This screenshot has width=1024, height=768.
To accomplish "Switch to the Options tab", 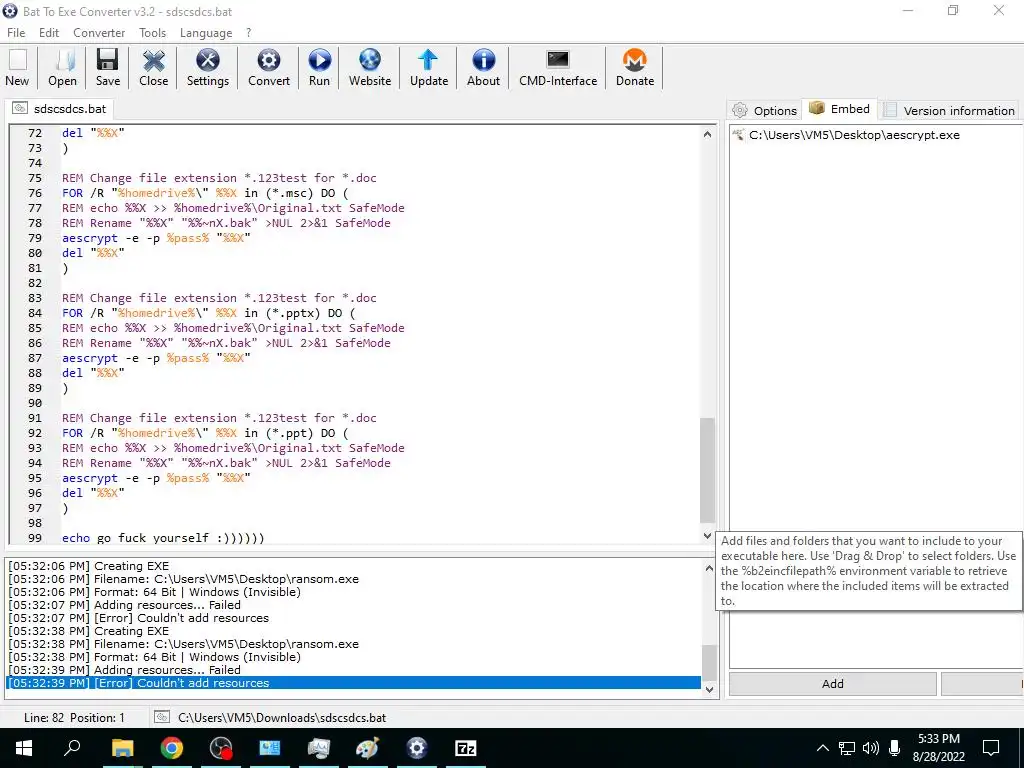I will tap(763, 110).
